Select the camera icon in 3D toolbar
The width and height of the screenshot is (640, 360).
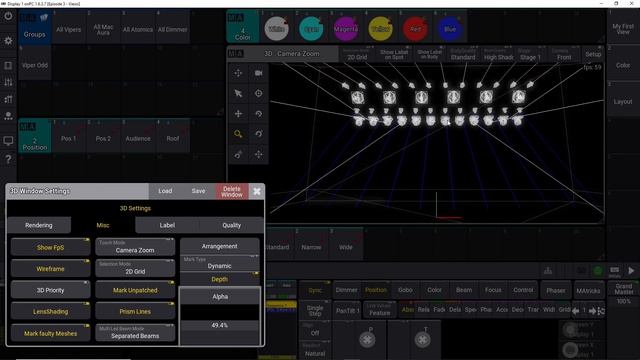(259, 73)
